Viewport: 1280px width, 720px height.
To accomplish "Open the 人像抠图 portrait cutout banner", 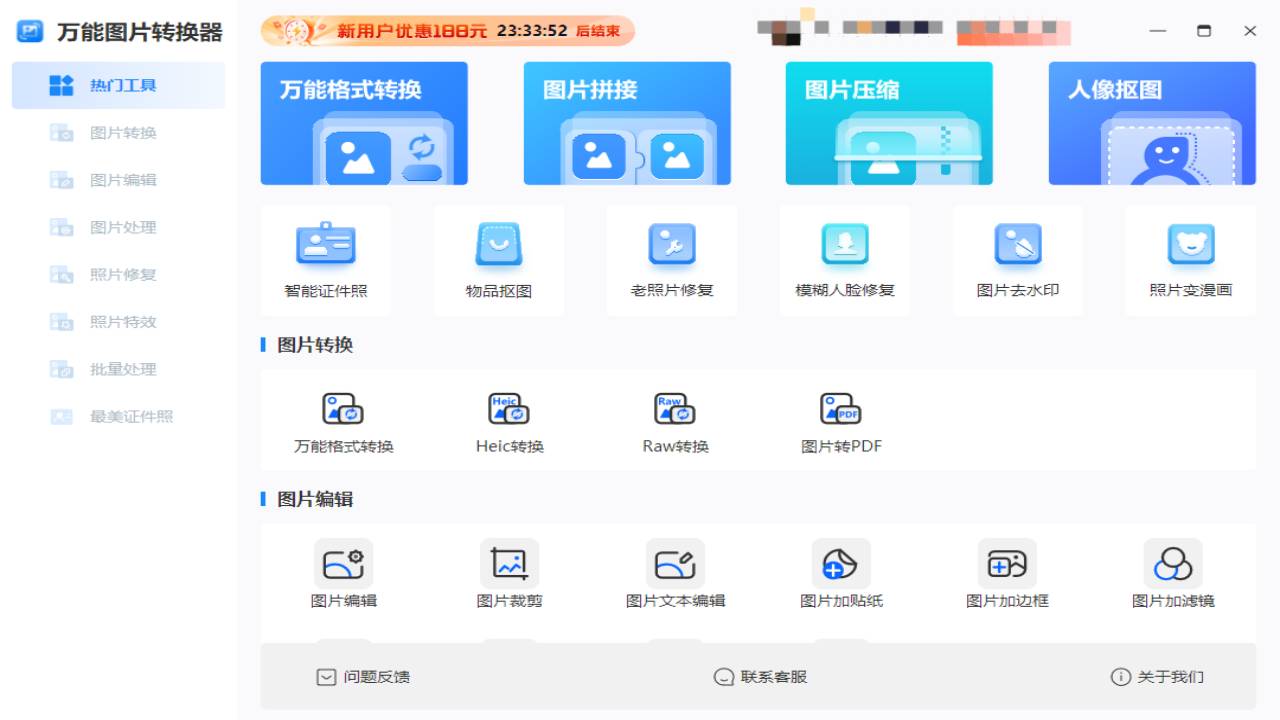I will (x=1151, y=122).
